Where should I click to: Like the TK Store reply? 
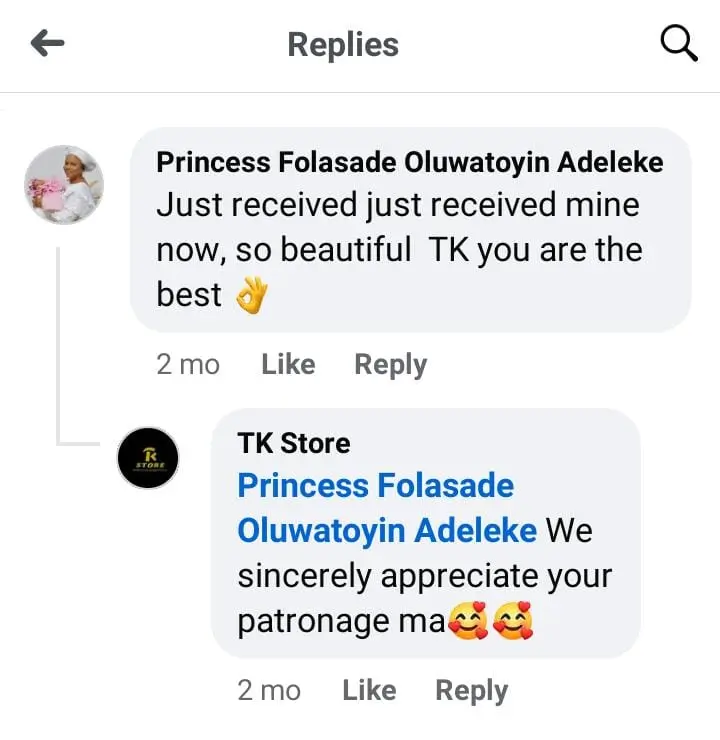(x=369, y=690)
